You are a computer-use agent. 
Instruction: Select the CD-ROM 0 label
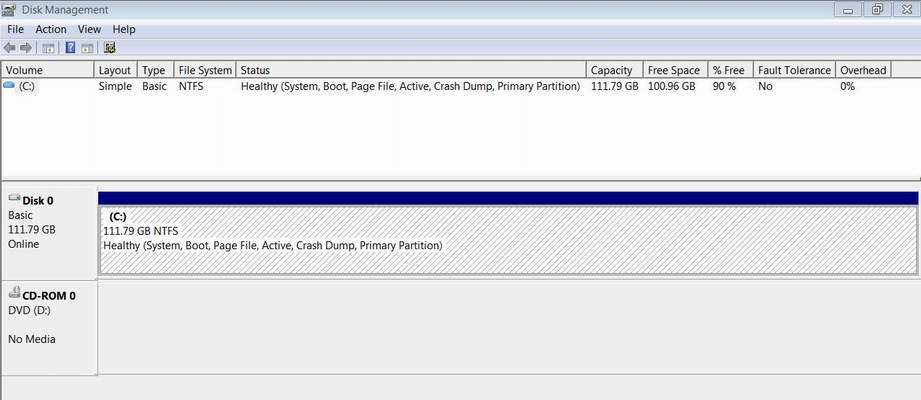[49, 295]
